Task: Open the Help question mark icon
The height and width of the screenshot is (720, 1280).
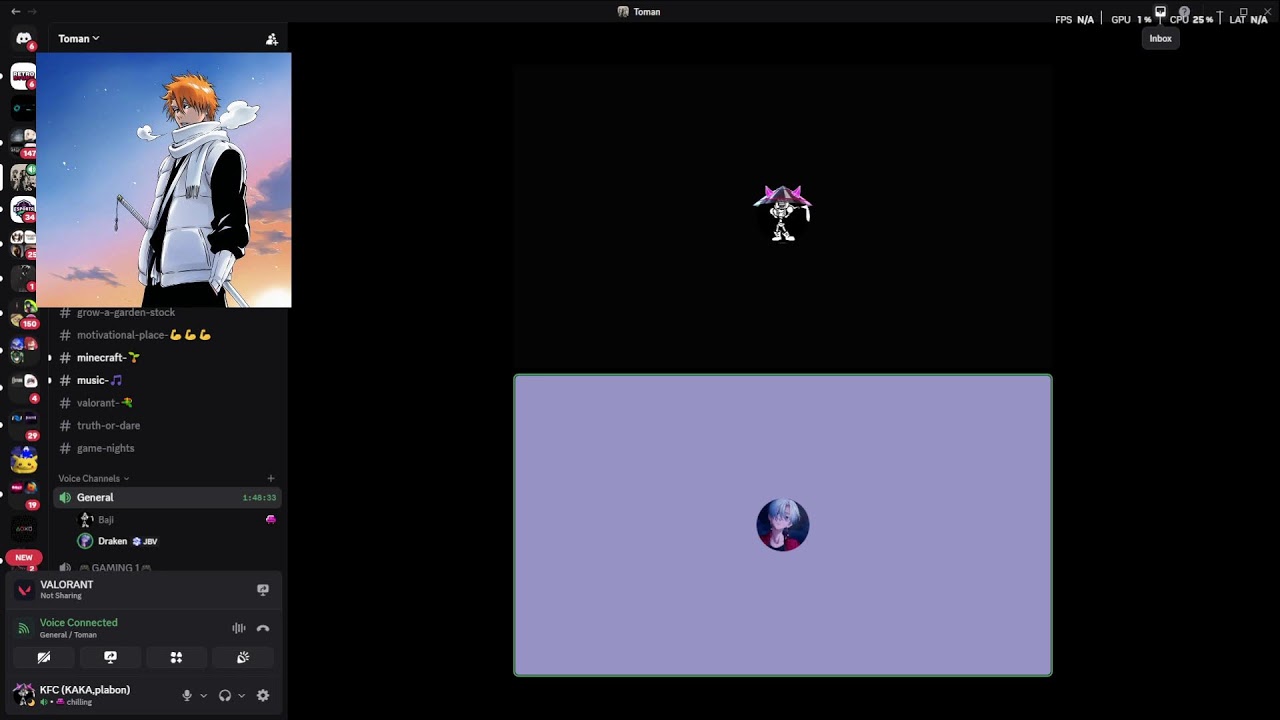Action: pyautogui.click(x=1184, y=12)
